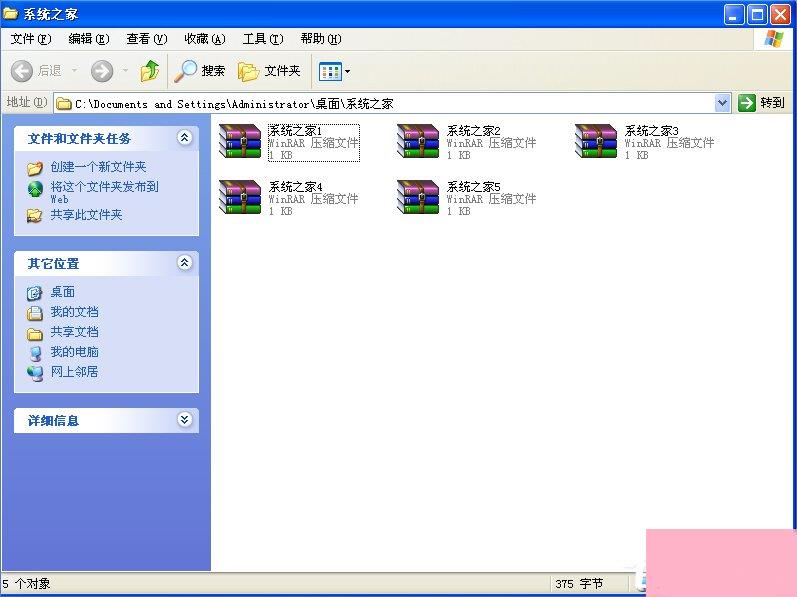Select the 系统之家5 WinRAR archive icon
Image resolution: width=797 pixels, height=597 pixels.
point(418,197)
